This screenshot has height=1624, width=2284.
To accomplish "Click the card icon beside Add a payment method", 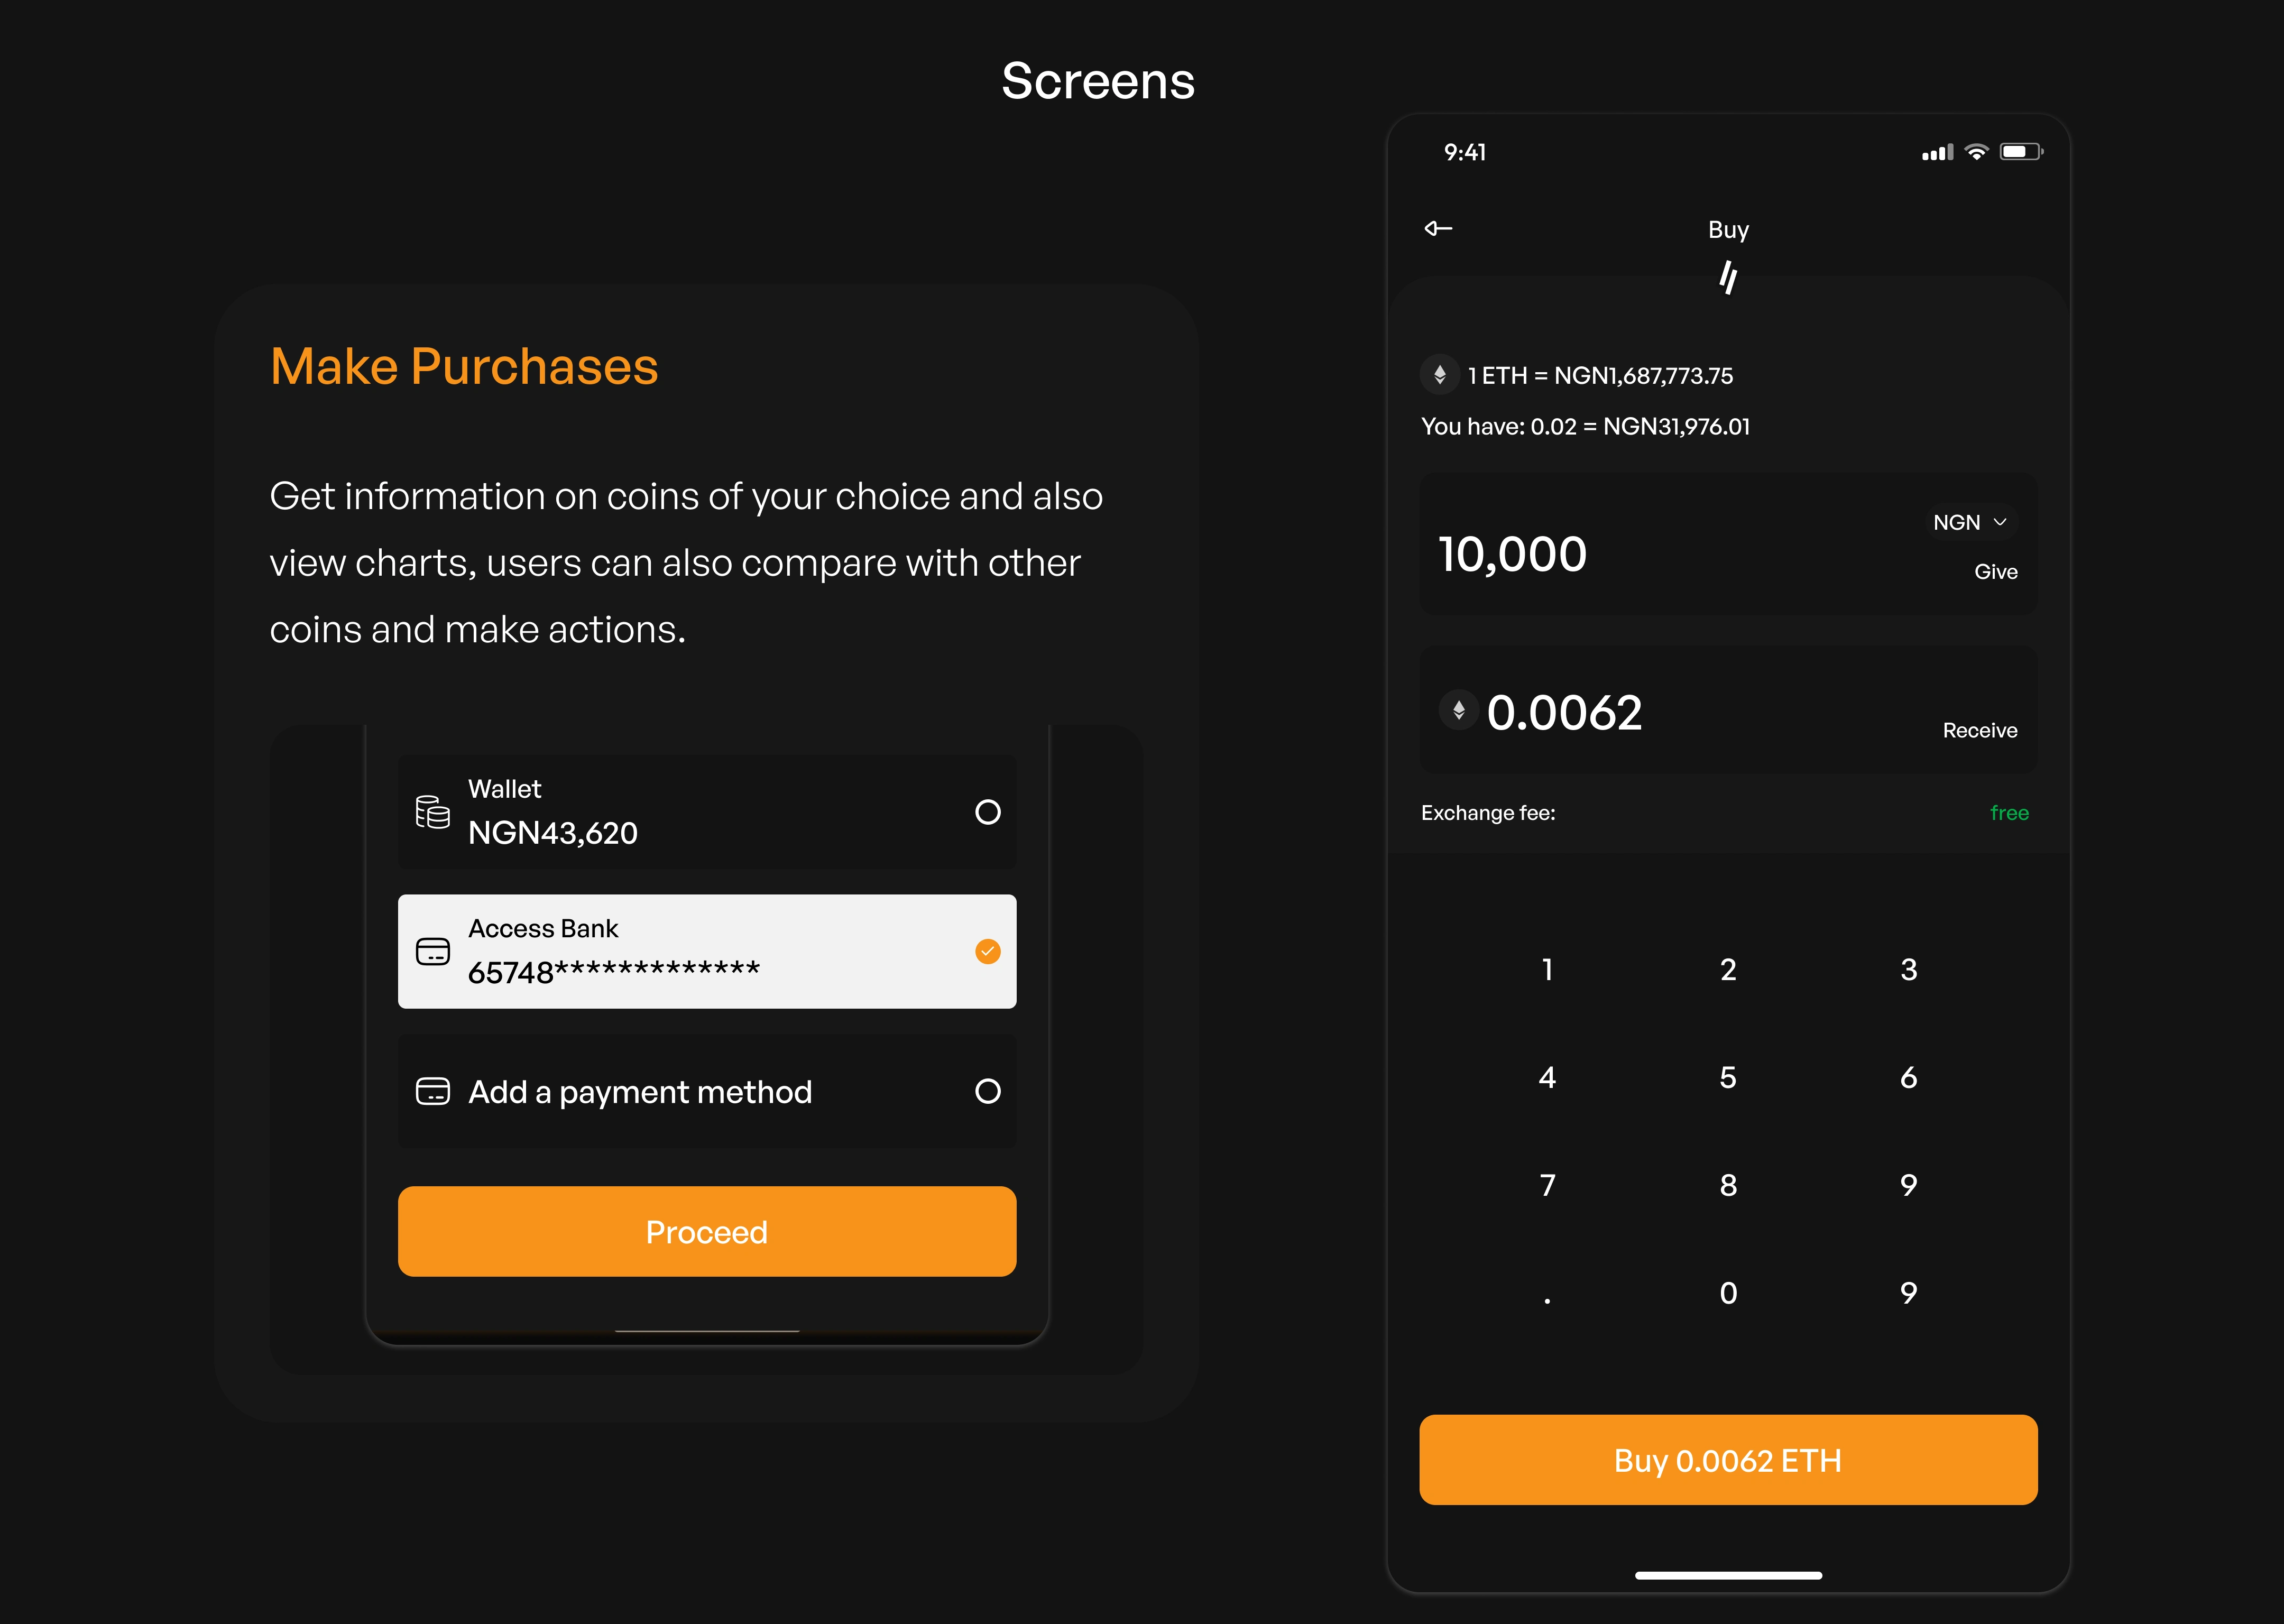I will point(433,1091).
